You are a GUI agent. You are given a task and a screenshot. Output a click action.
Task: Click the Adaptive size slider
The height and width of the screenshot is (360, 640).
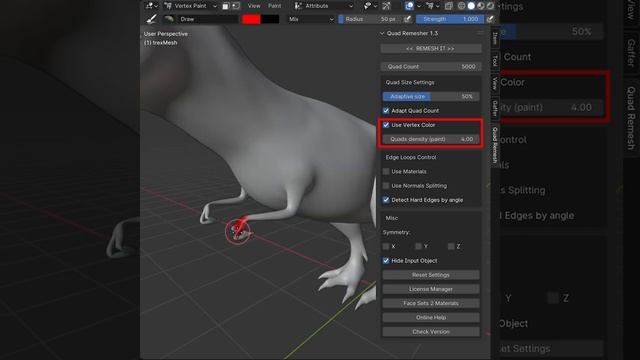(x=431, y=97)
